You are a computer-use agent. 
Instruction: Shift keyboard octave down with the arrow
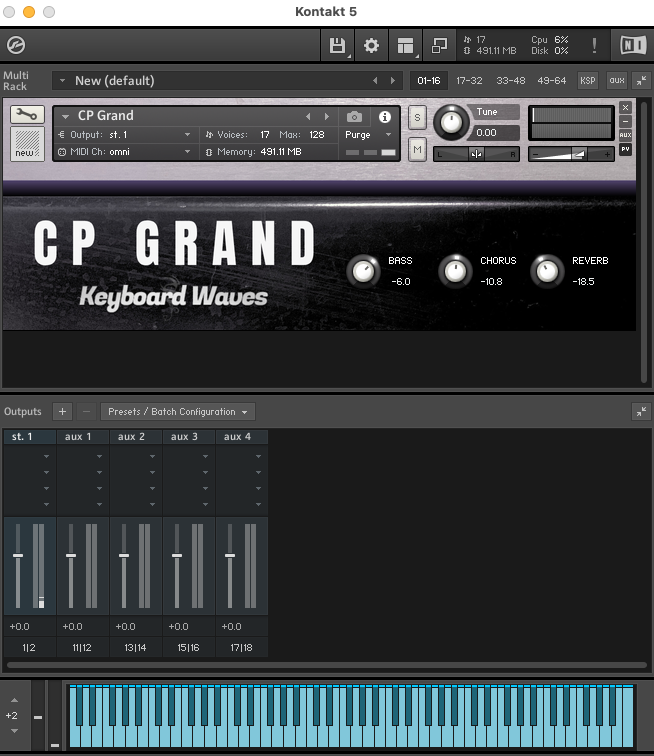[x=14, y=731]
